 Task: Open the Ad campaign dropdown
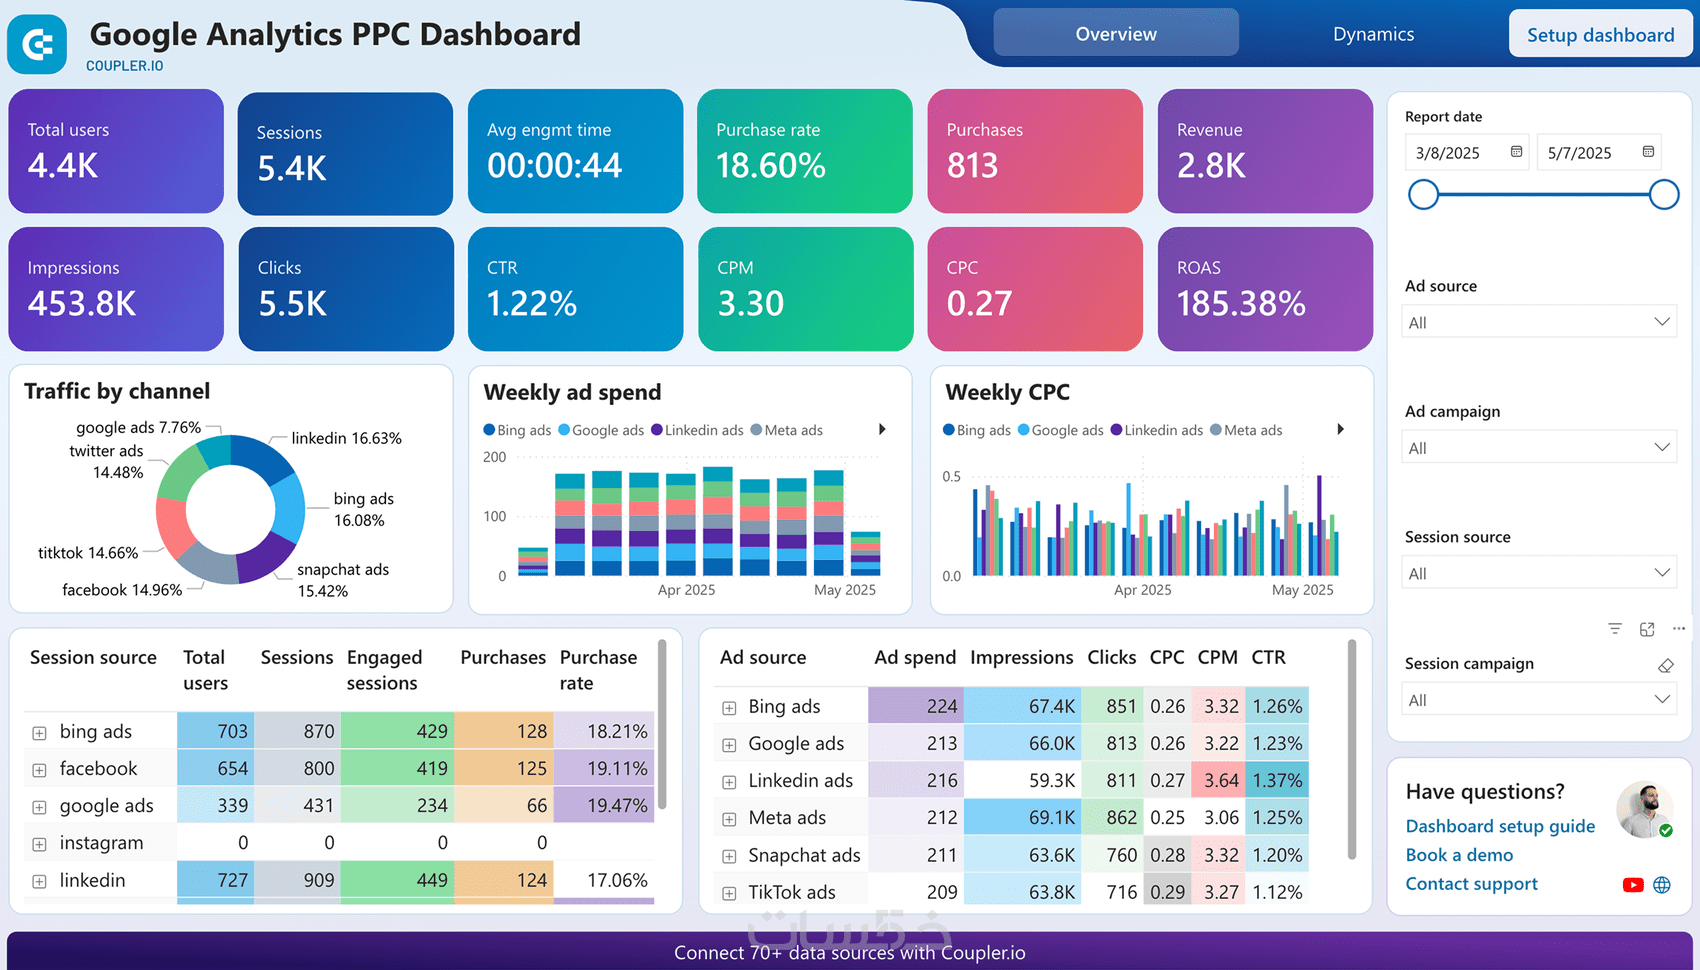1539,448
